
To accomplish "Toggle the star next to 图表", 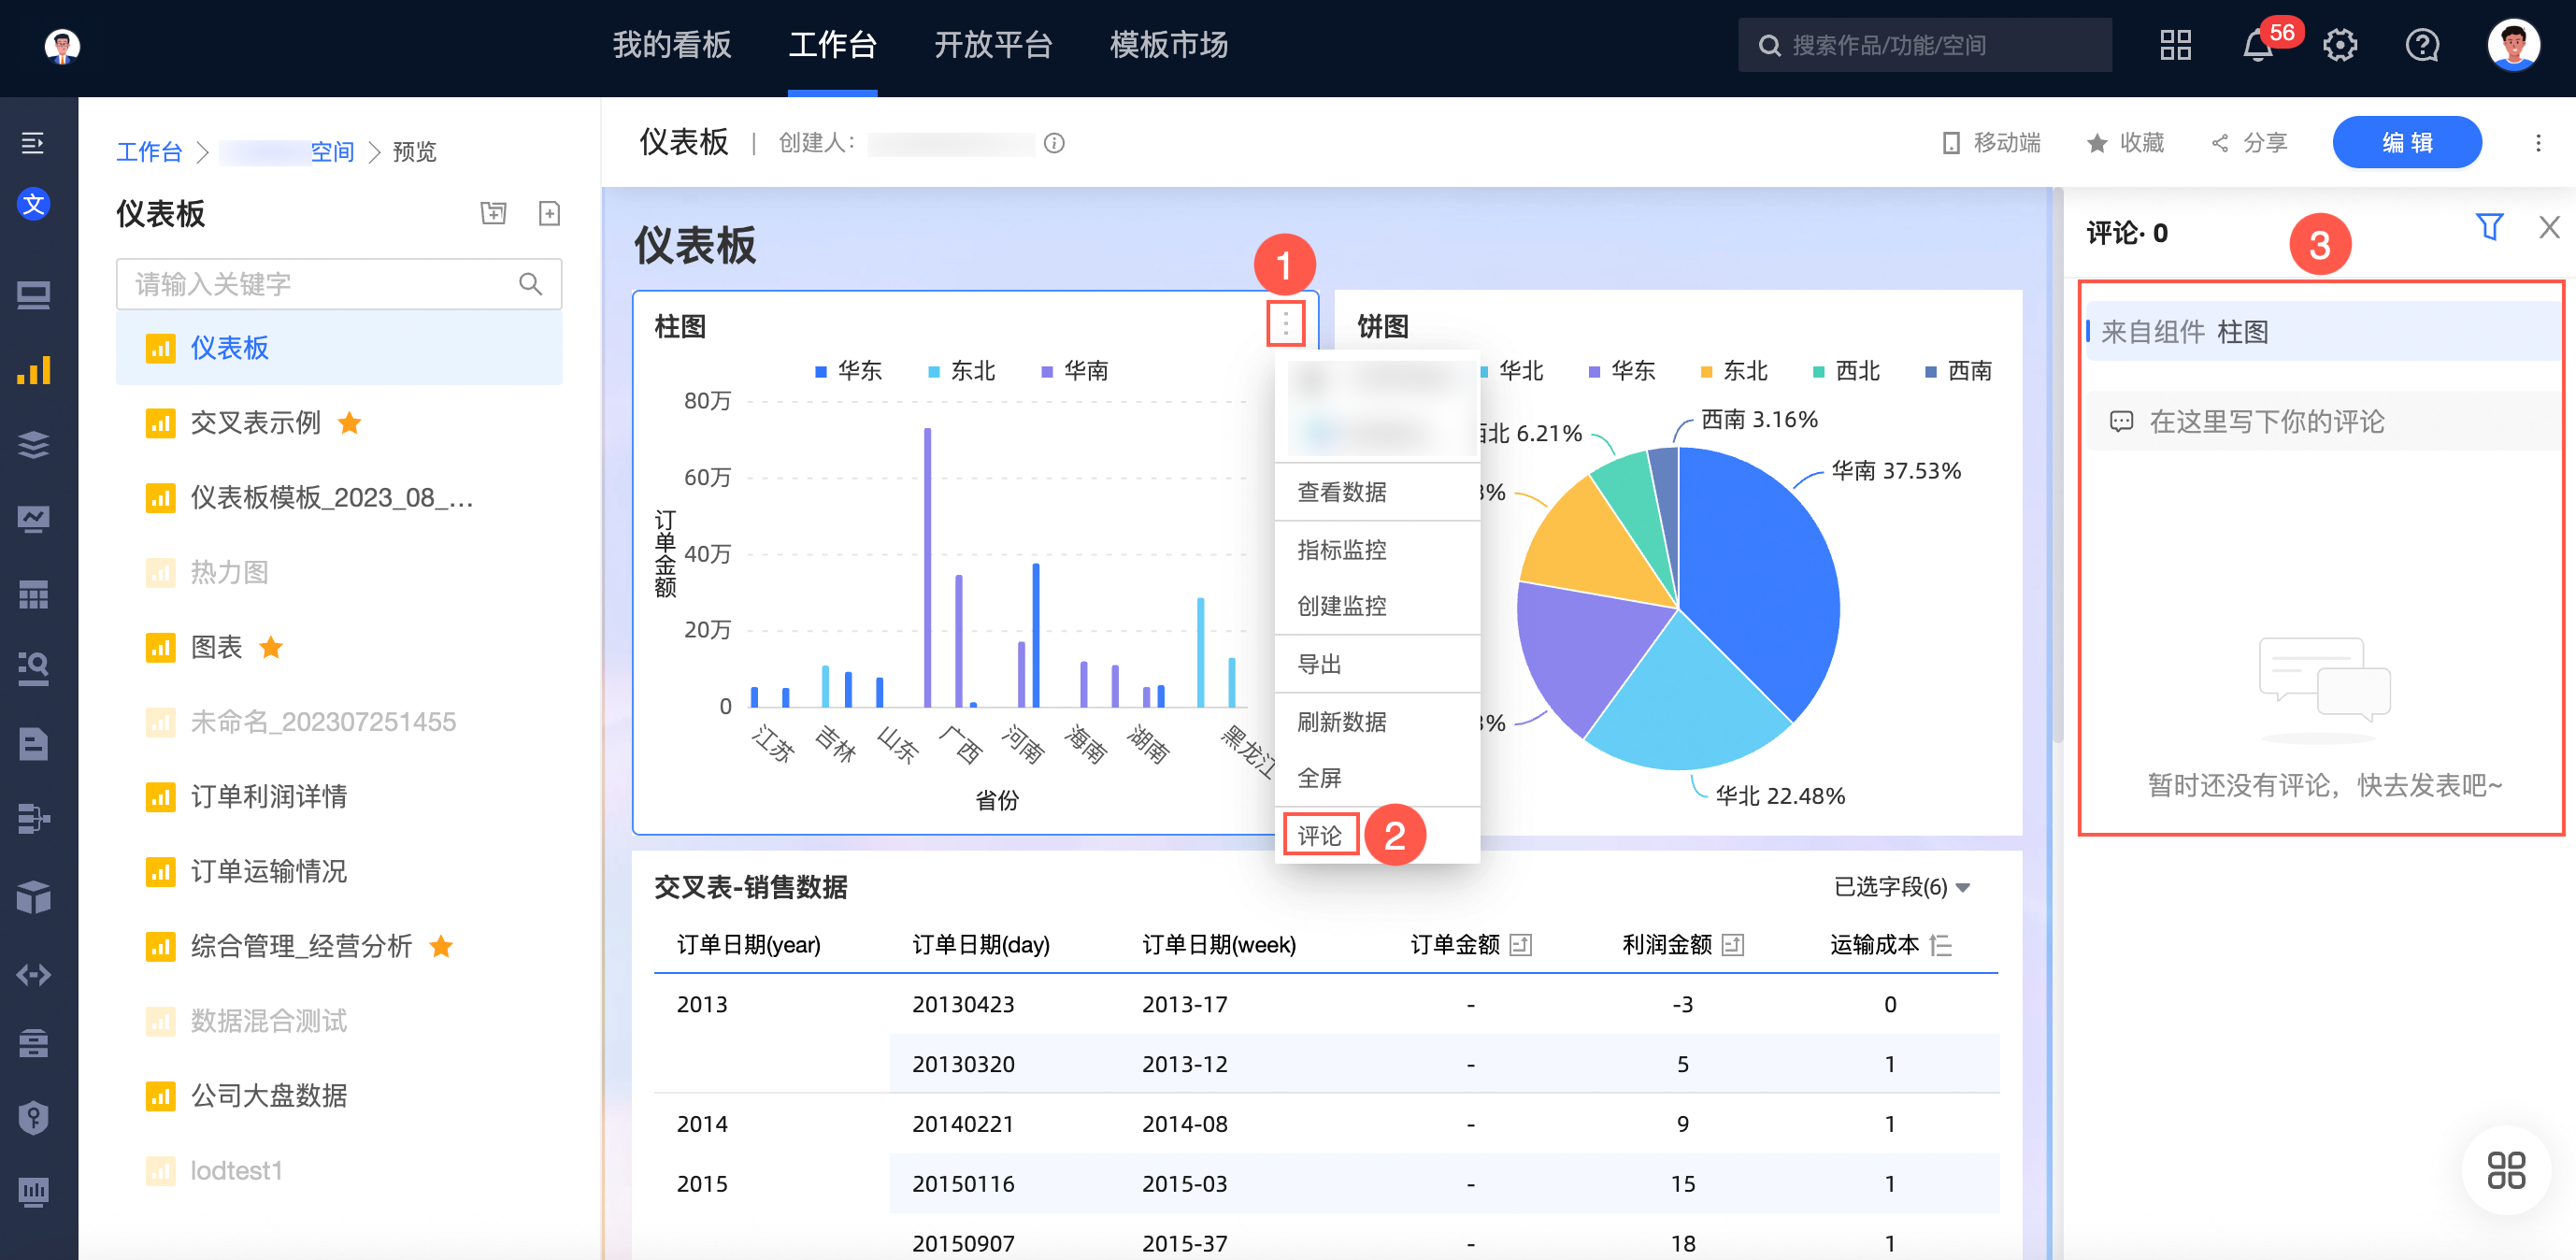I will [271, 648].
